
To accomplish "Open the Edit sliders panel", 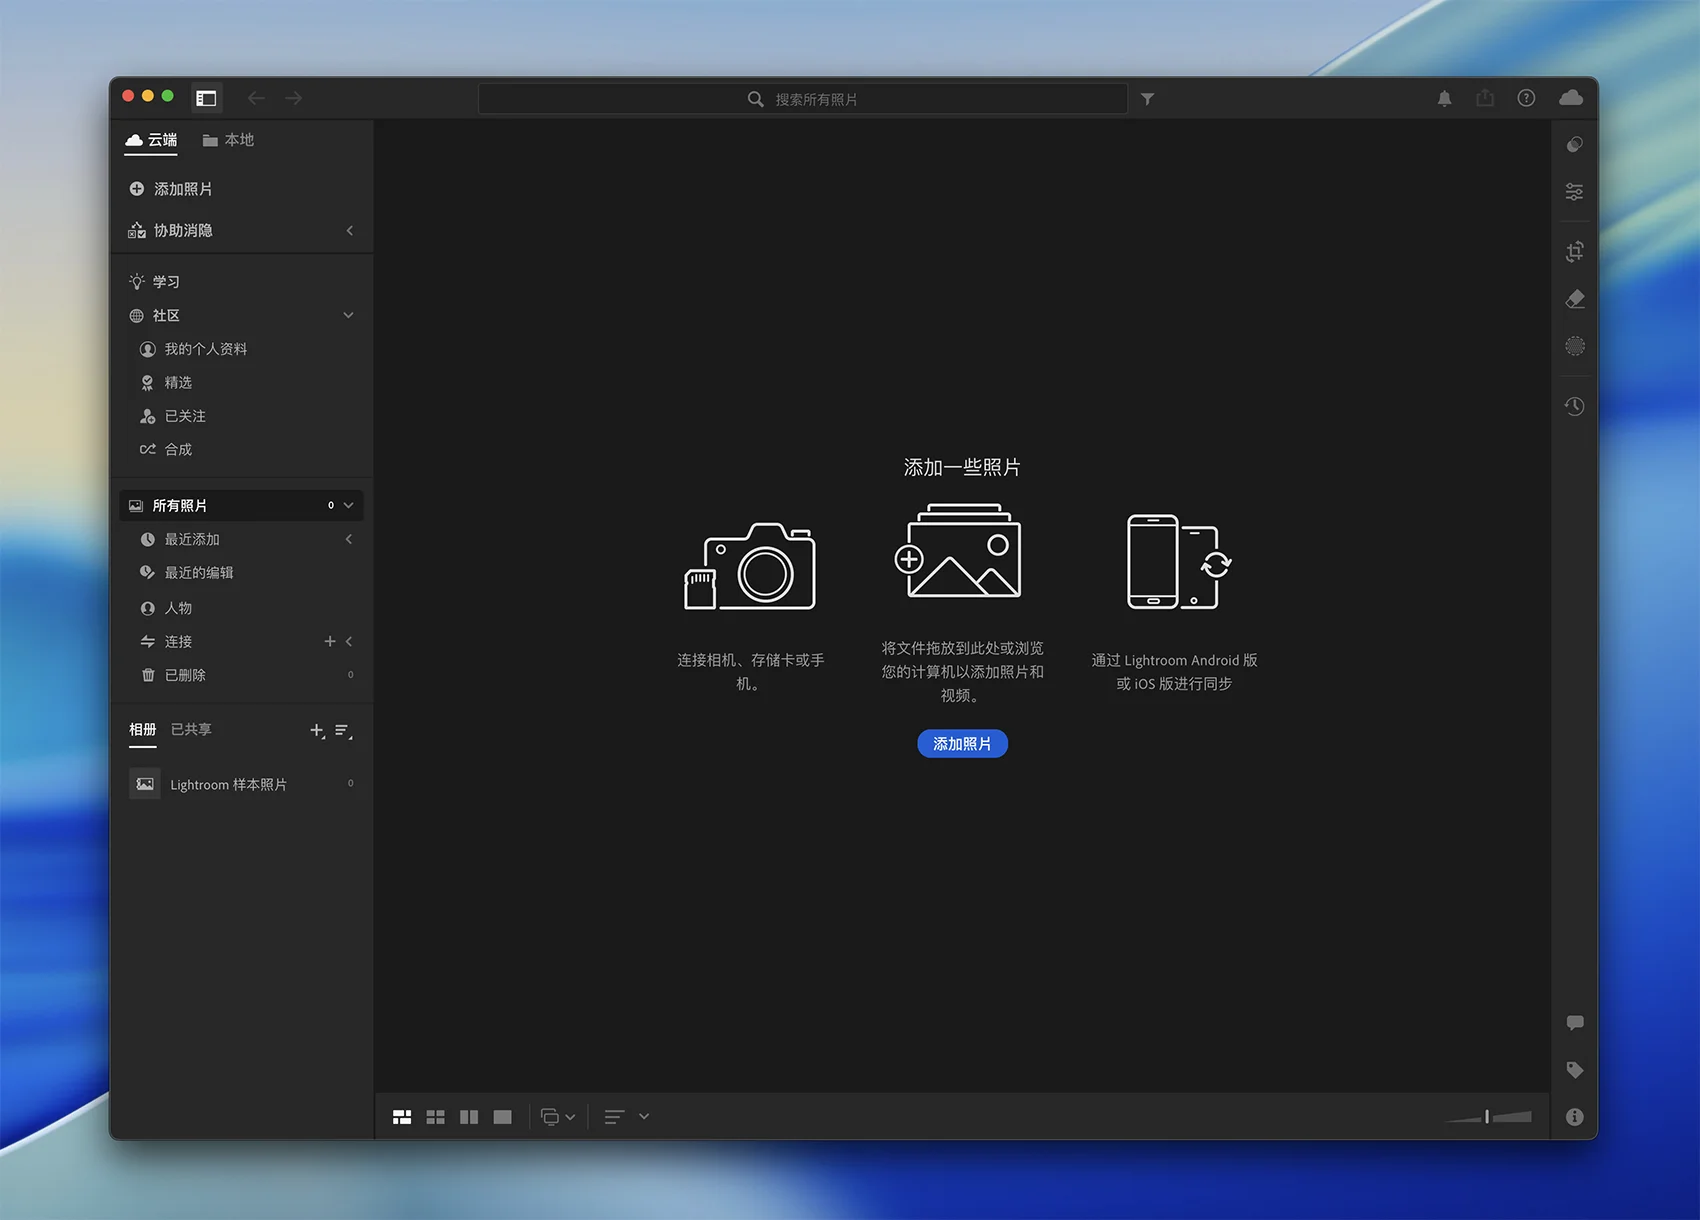I will pyautogui.click(x=1574, y=192).
